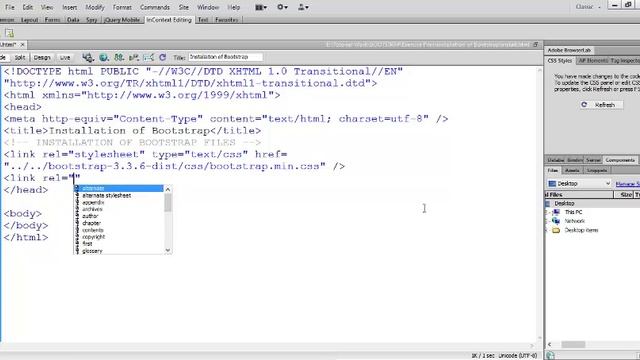640x360 pixels.
Task: Open the Site user dropdown icon
Action: [x=303, y=7]
